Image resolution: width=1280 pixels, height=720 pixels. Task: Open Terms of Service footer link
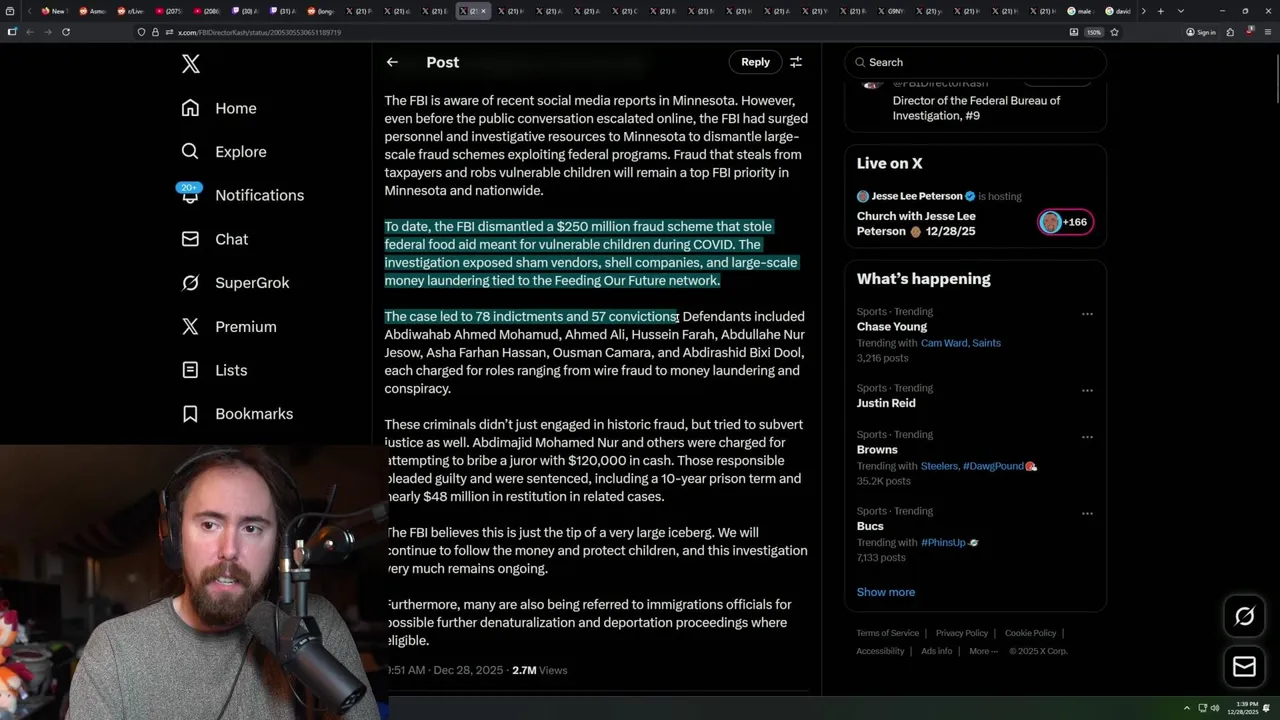coord(888,633)
